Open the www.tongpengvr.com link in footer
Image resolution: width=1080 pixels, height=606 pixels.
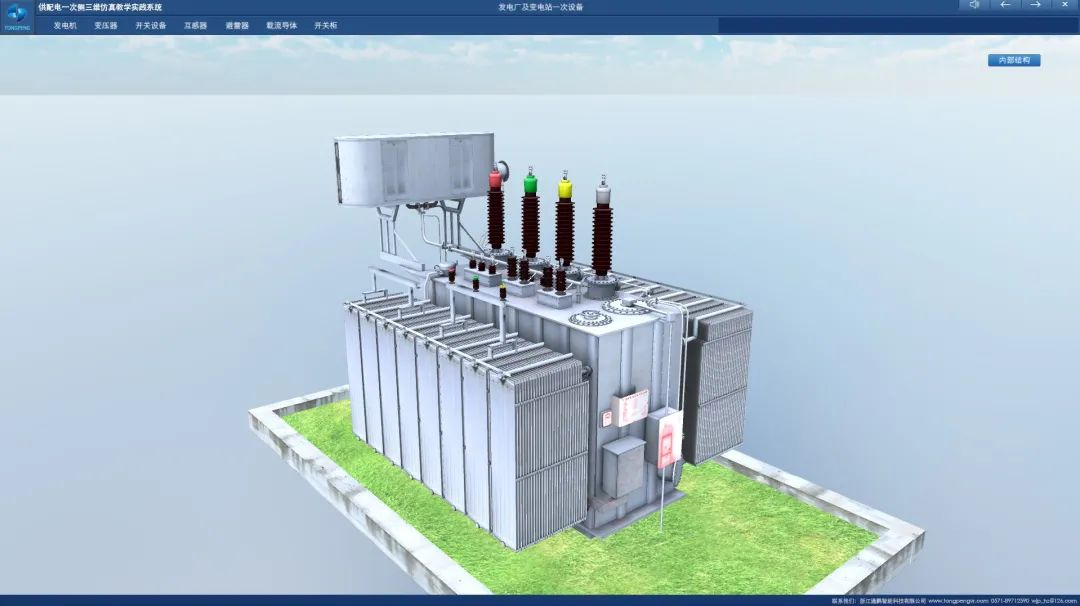pyautogui.click(x=958, y=601)
